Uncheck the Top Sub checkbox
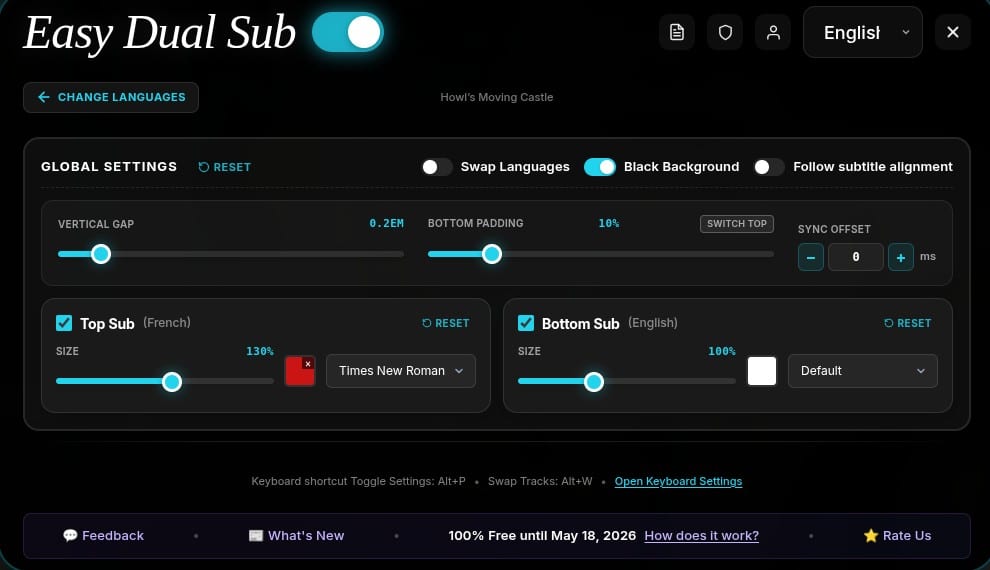The height and width of the screenshot is (570, 990). (x=64, y=323)
